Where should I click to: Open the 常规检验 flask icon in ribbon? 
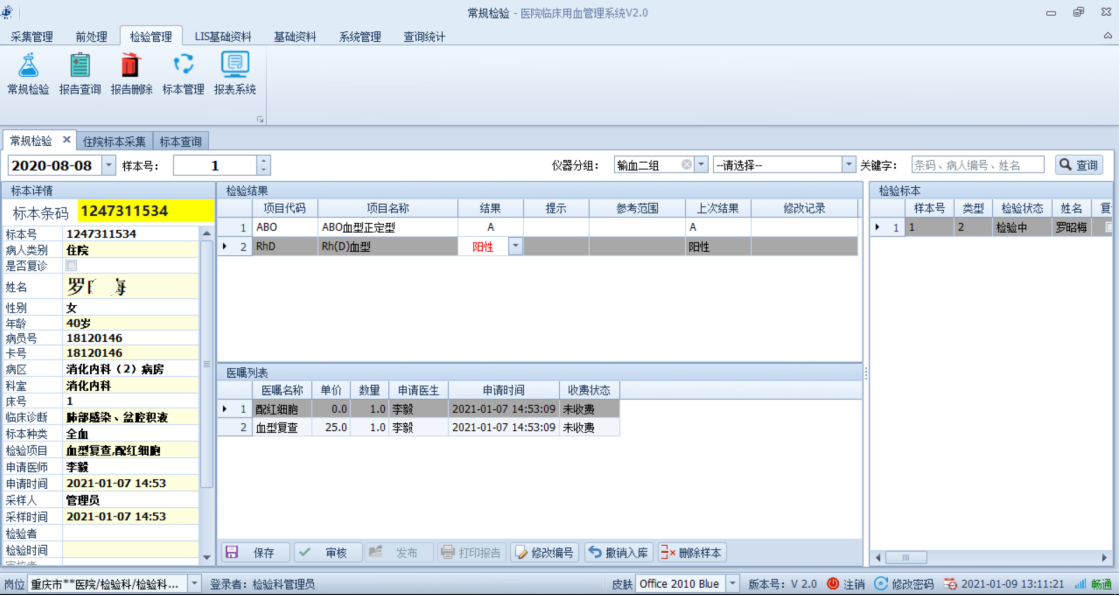point(28,66)
